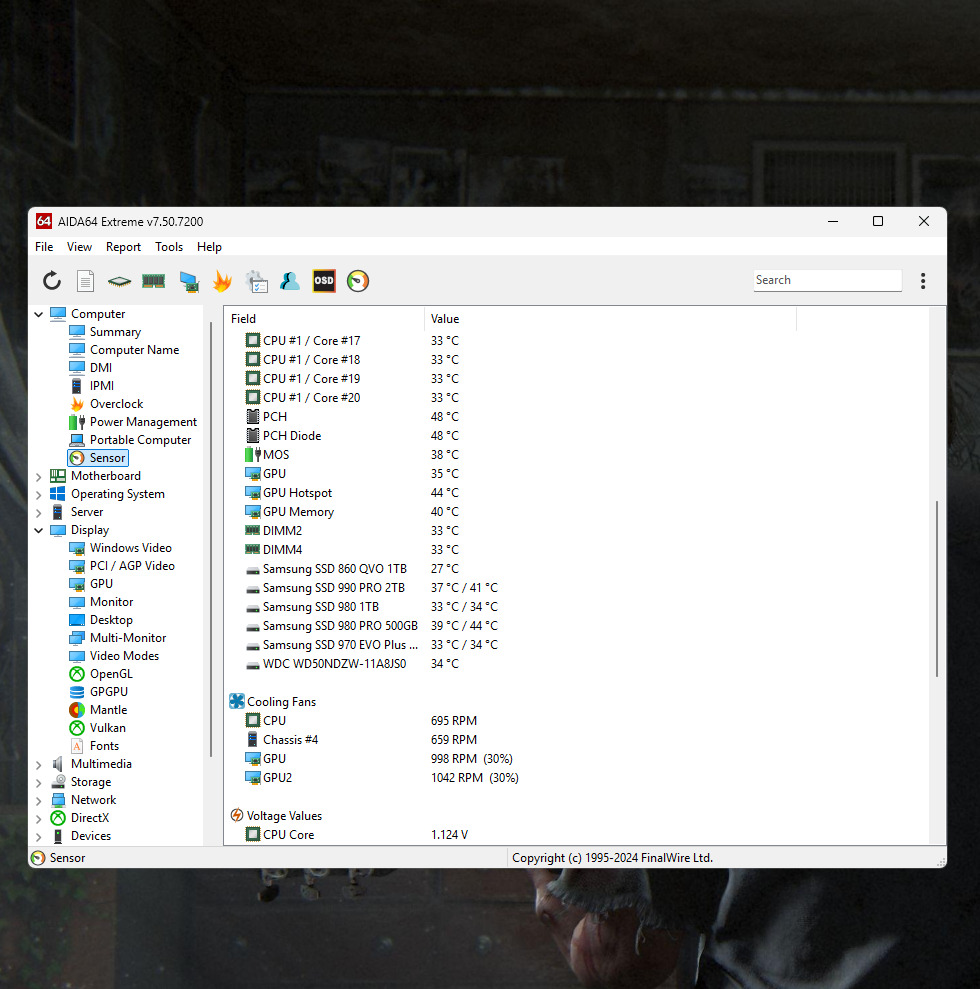980x989 pixels.
Task: Open the SensorPanel gauge icon
Action: point(358,281)
